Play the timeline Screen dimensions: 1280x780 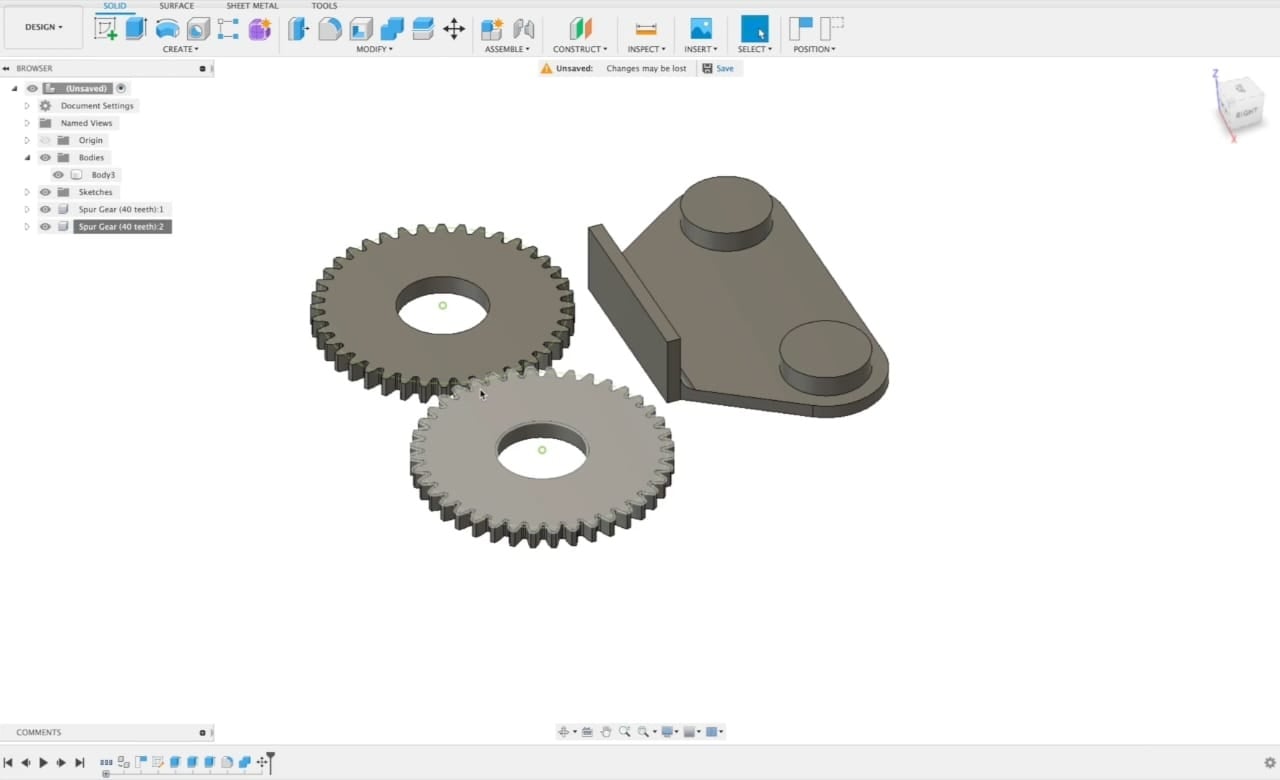pyautogui.click(x=43, y=763)
